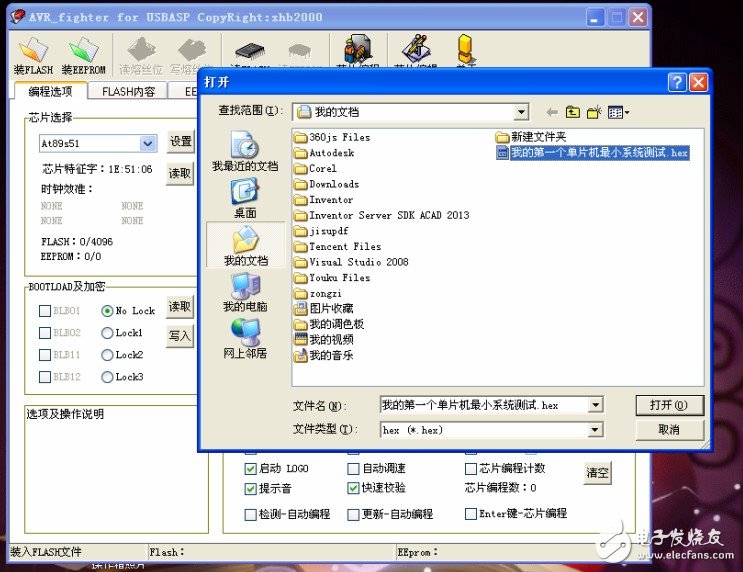
Task: Open 网上邻居 in the places bar
Action: (x=245, y=335)
